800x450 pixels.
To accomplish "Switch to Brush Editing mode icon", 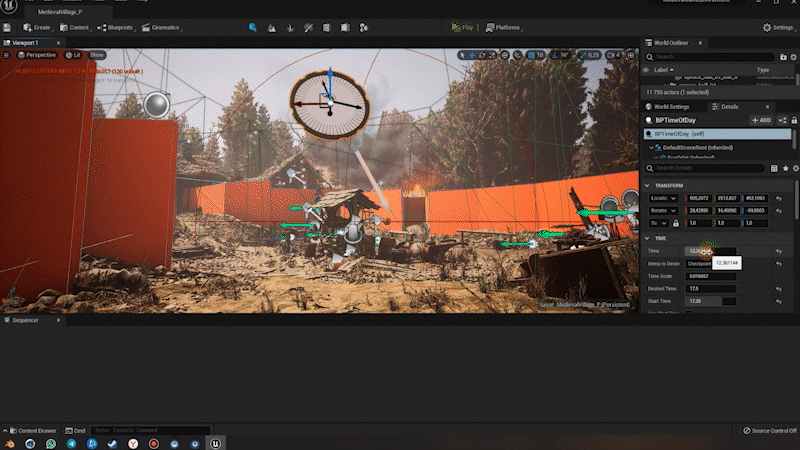I will [364, 28].
